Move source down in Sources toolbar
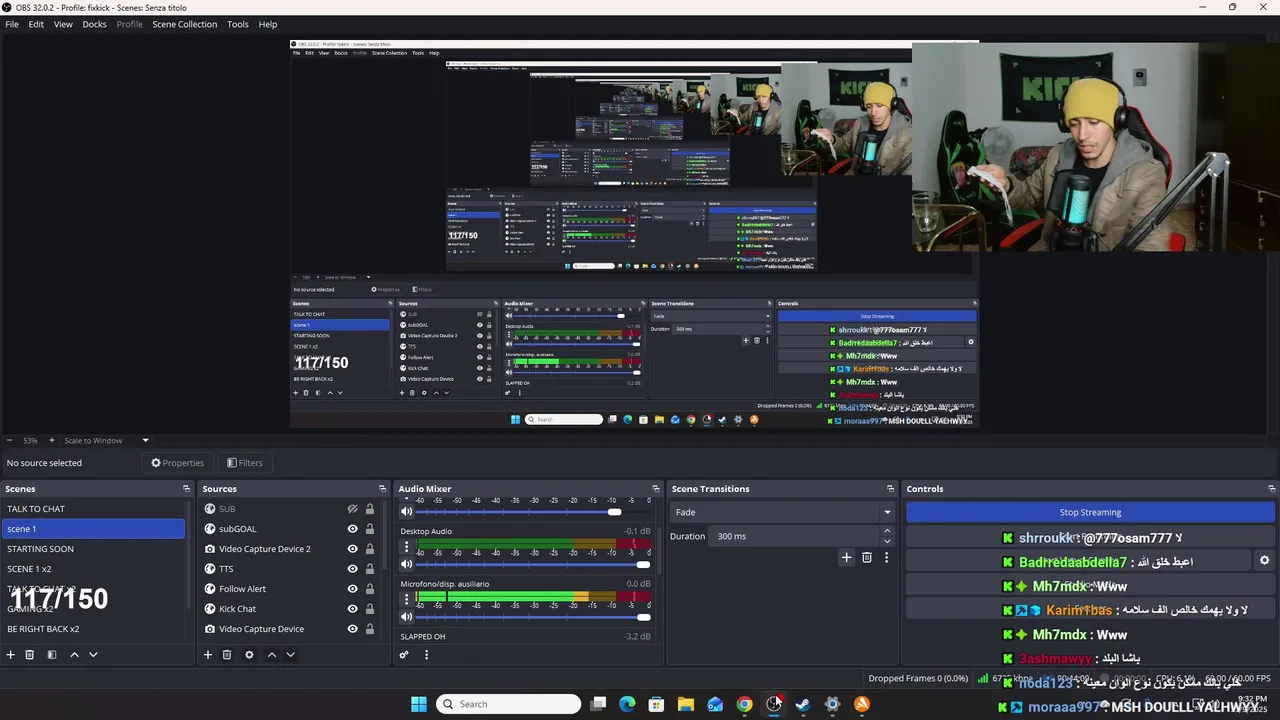Screen dimensions: 1280x720 [290, 655]
